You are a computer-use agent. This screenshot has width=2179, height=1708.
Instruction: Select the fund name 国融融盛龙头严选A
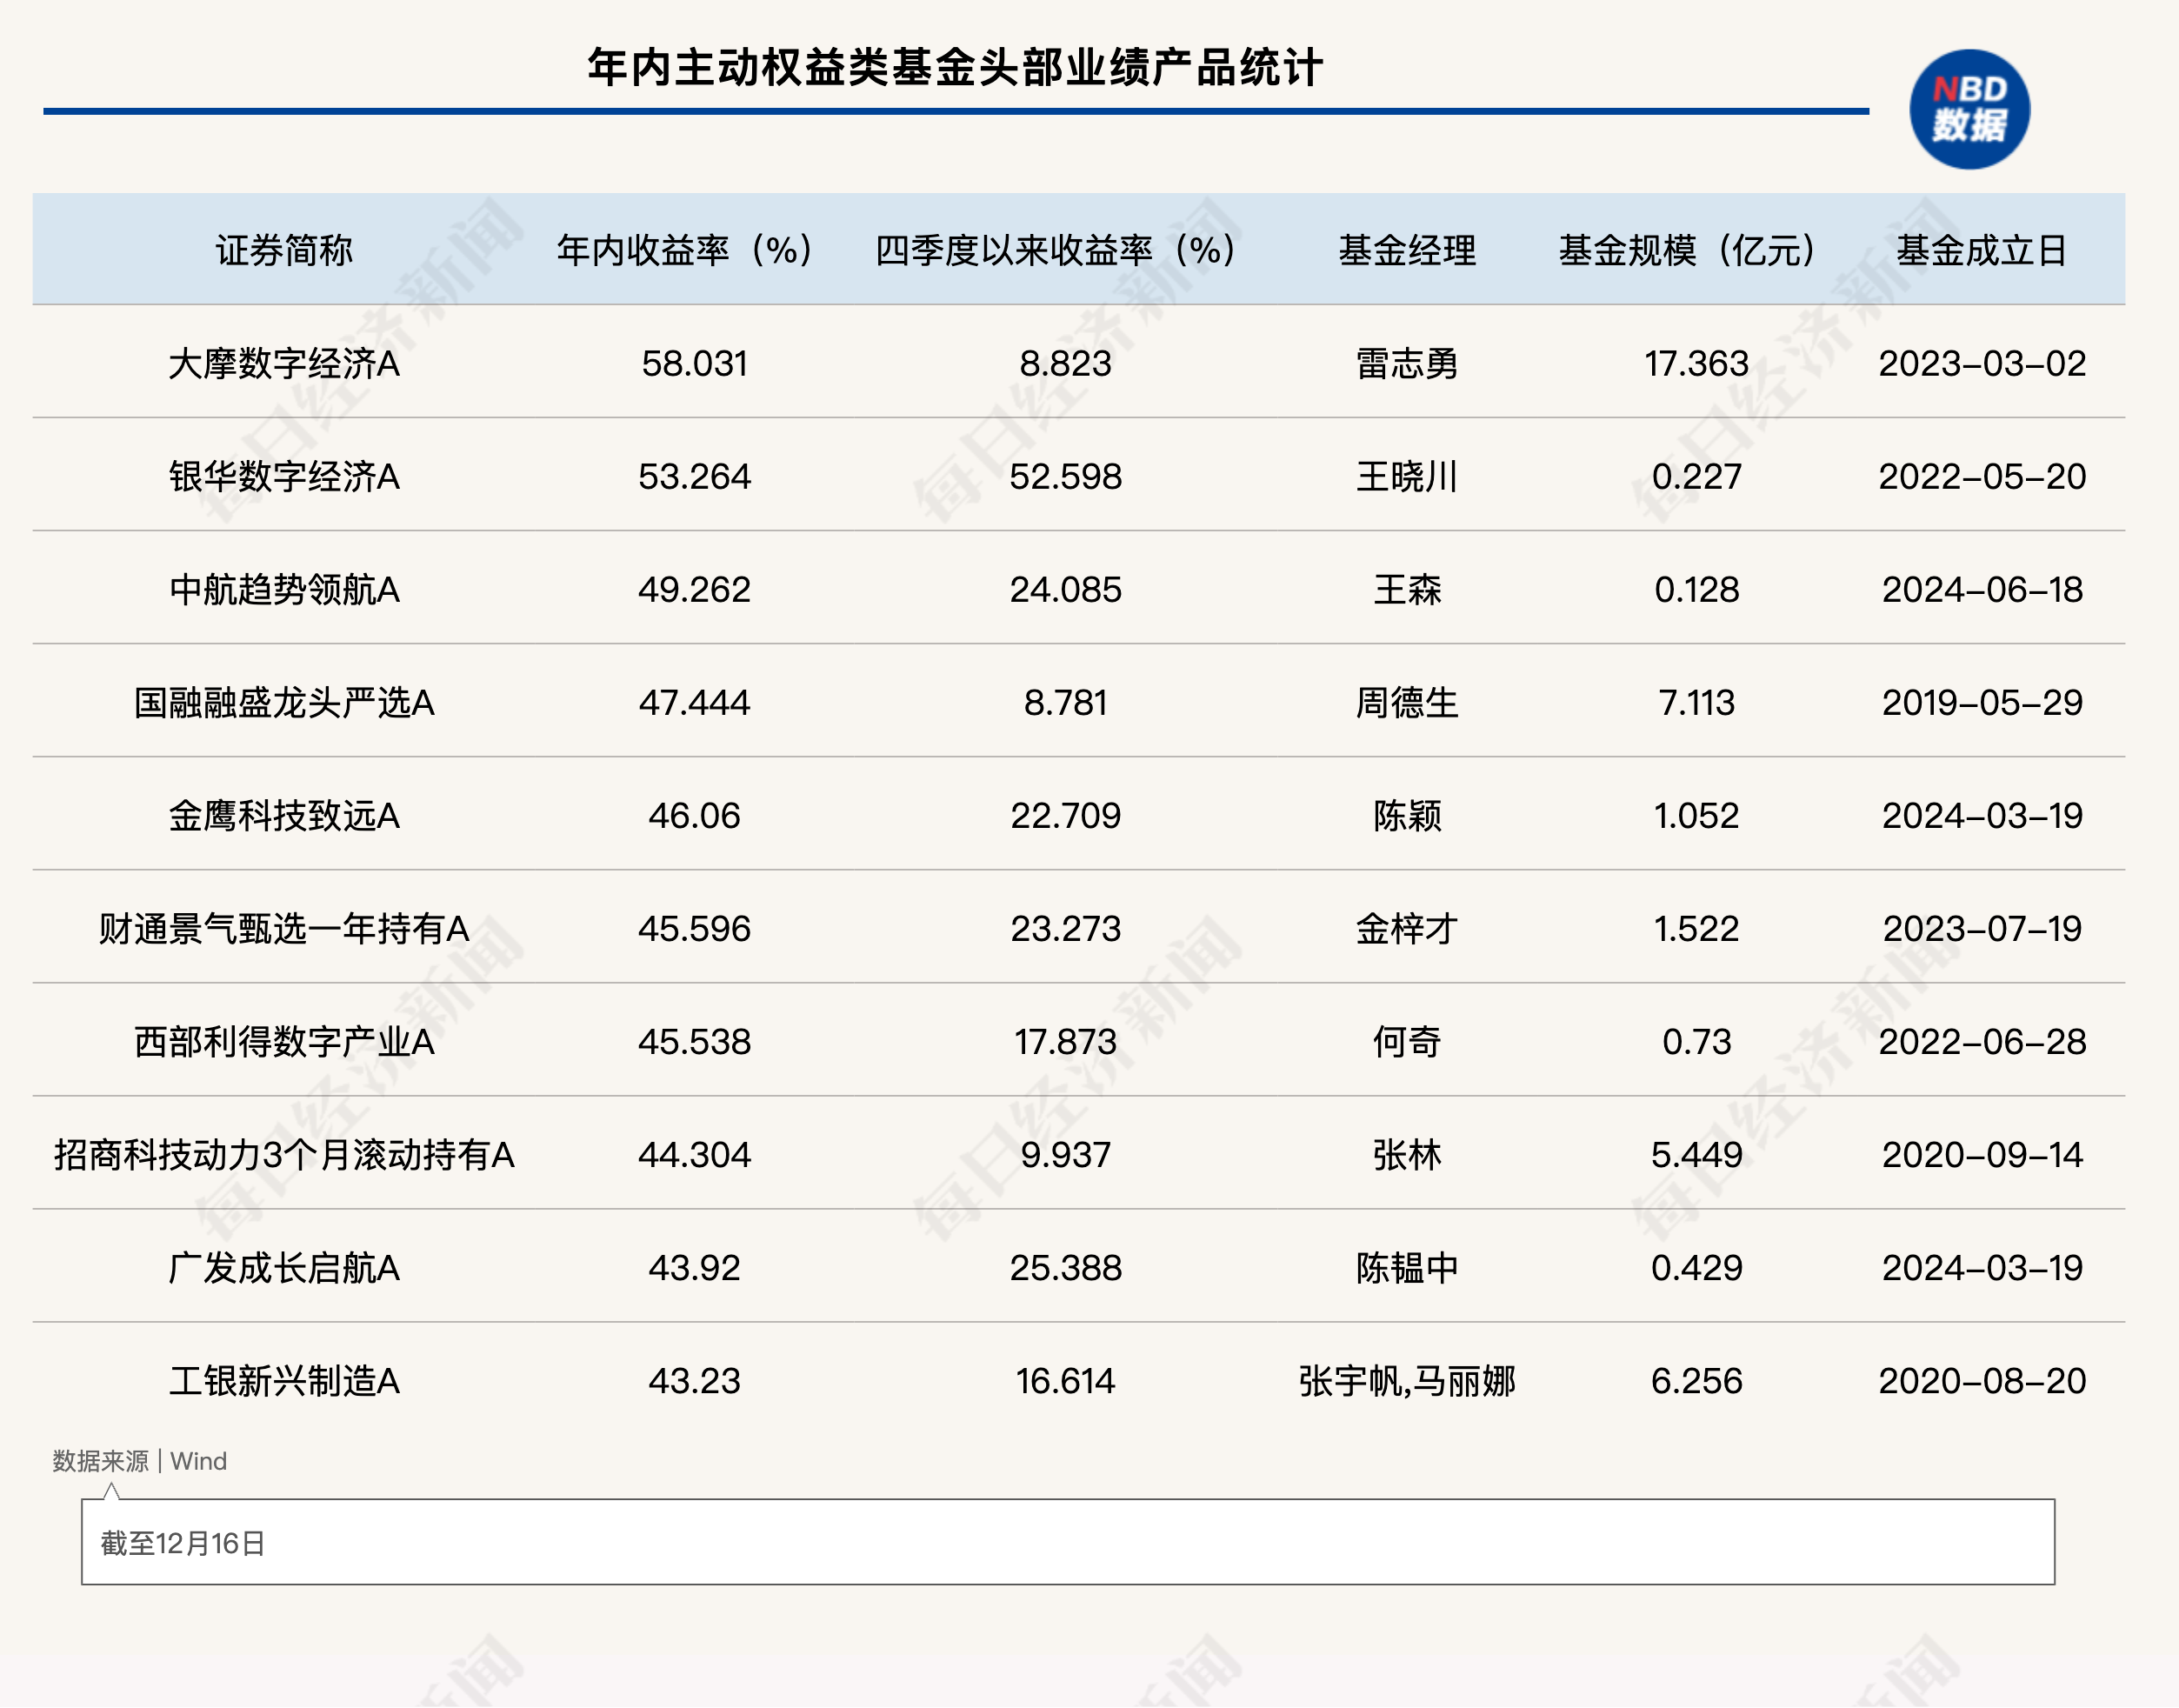[284, 702]
